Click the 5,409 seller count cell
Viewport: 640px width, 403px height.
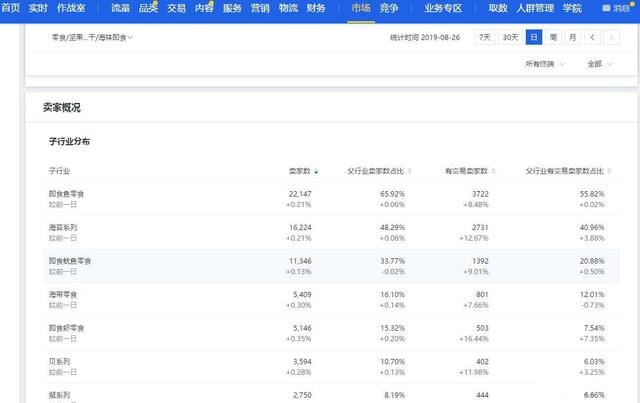(302, 294)
